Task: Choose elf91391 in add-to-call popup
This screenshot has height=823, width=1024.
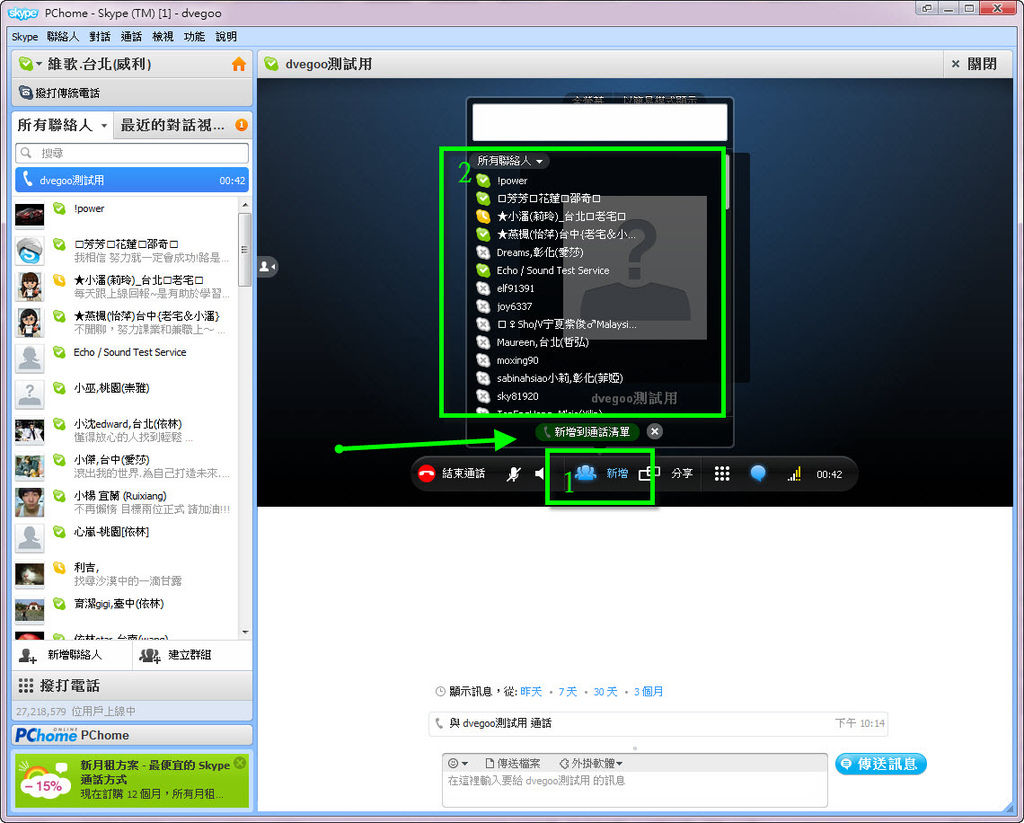Action: tap(515, 288)
